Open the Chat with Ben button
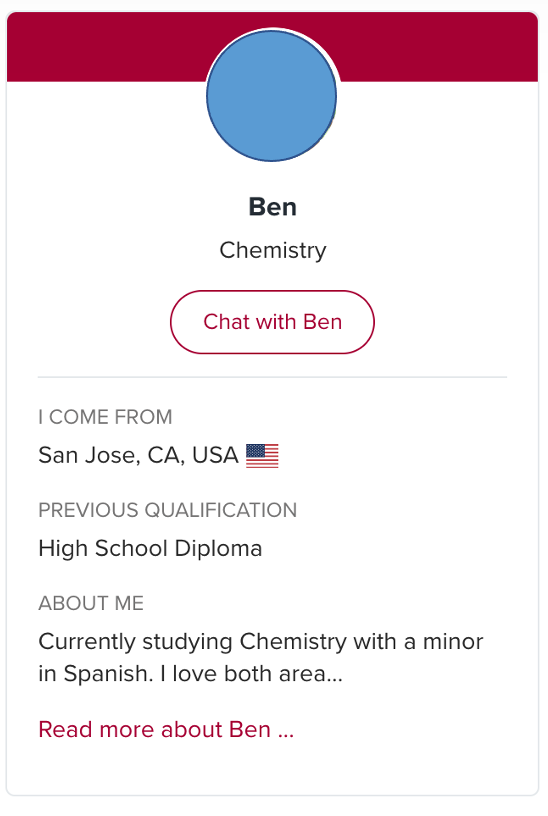This screenshot has height=816, width=548. pyautogui.click(x=272, y=322)
